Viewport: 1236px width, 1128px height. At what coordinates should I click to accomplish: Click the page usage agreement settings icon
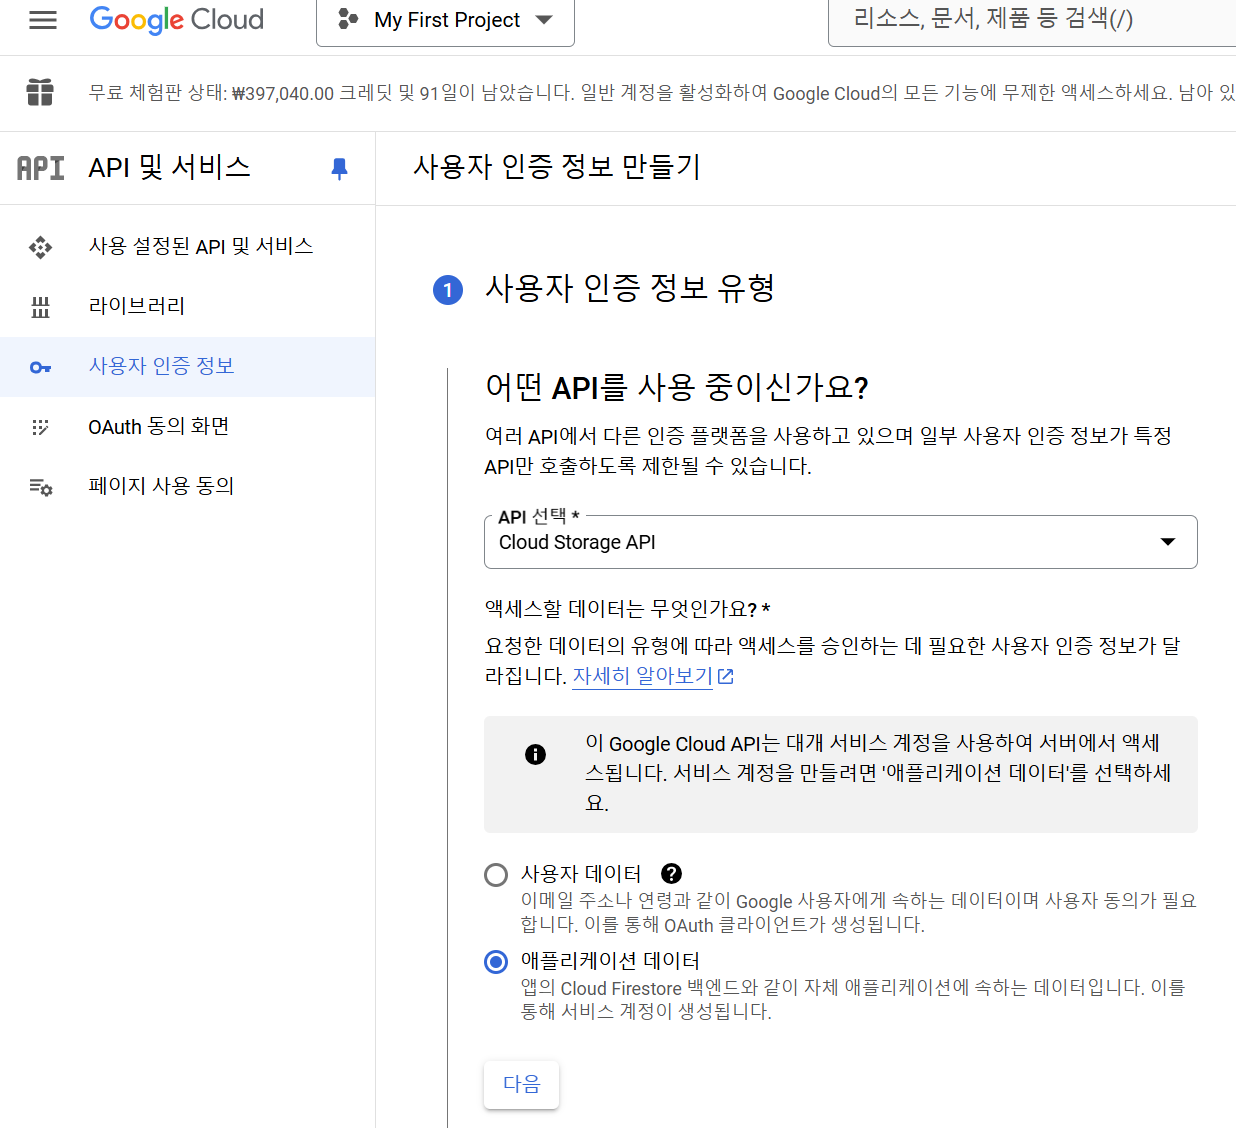[x=40, y=487]
